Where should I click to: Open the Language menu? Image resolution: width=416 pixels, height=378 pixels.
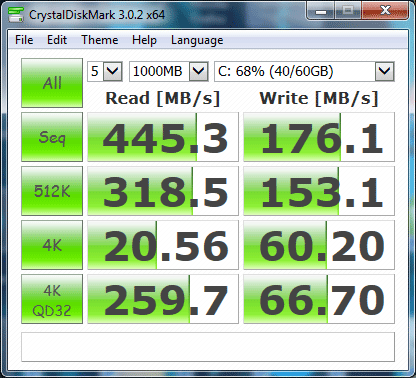[197, 40]
